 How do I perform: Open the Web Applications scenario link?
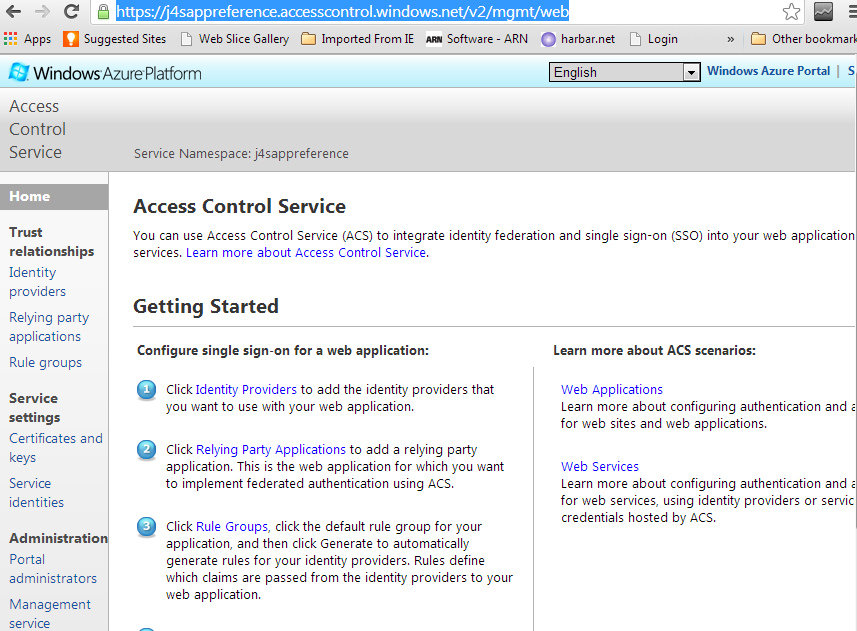[612, 390]
